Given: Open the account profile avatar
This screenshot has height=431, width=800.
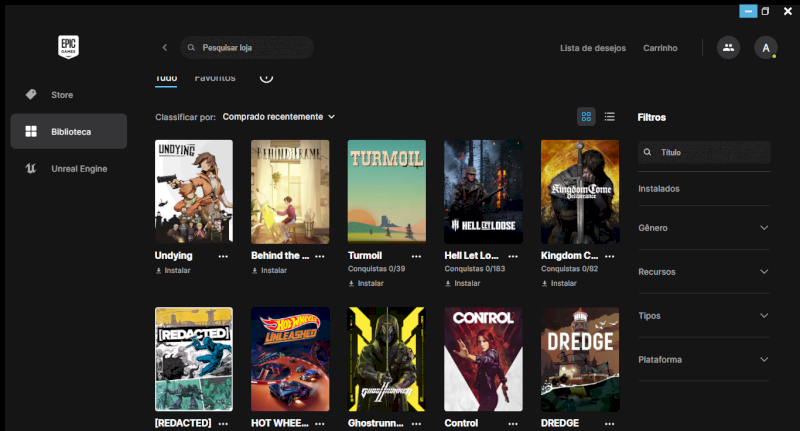Looking at the screenshot, I should [765, 48].
